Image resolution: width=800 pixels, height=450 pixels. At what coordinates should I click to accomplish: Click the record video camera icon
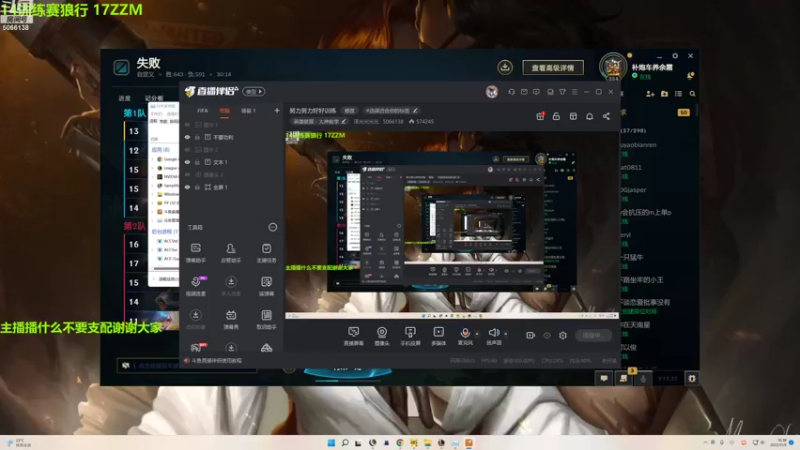[531, 335]
